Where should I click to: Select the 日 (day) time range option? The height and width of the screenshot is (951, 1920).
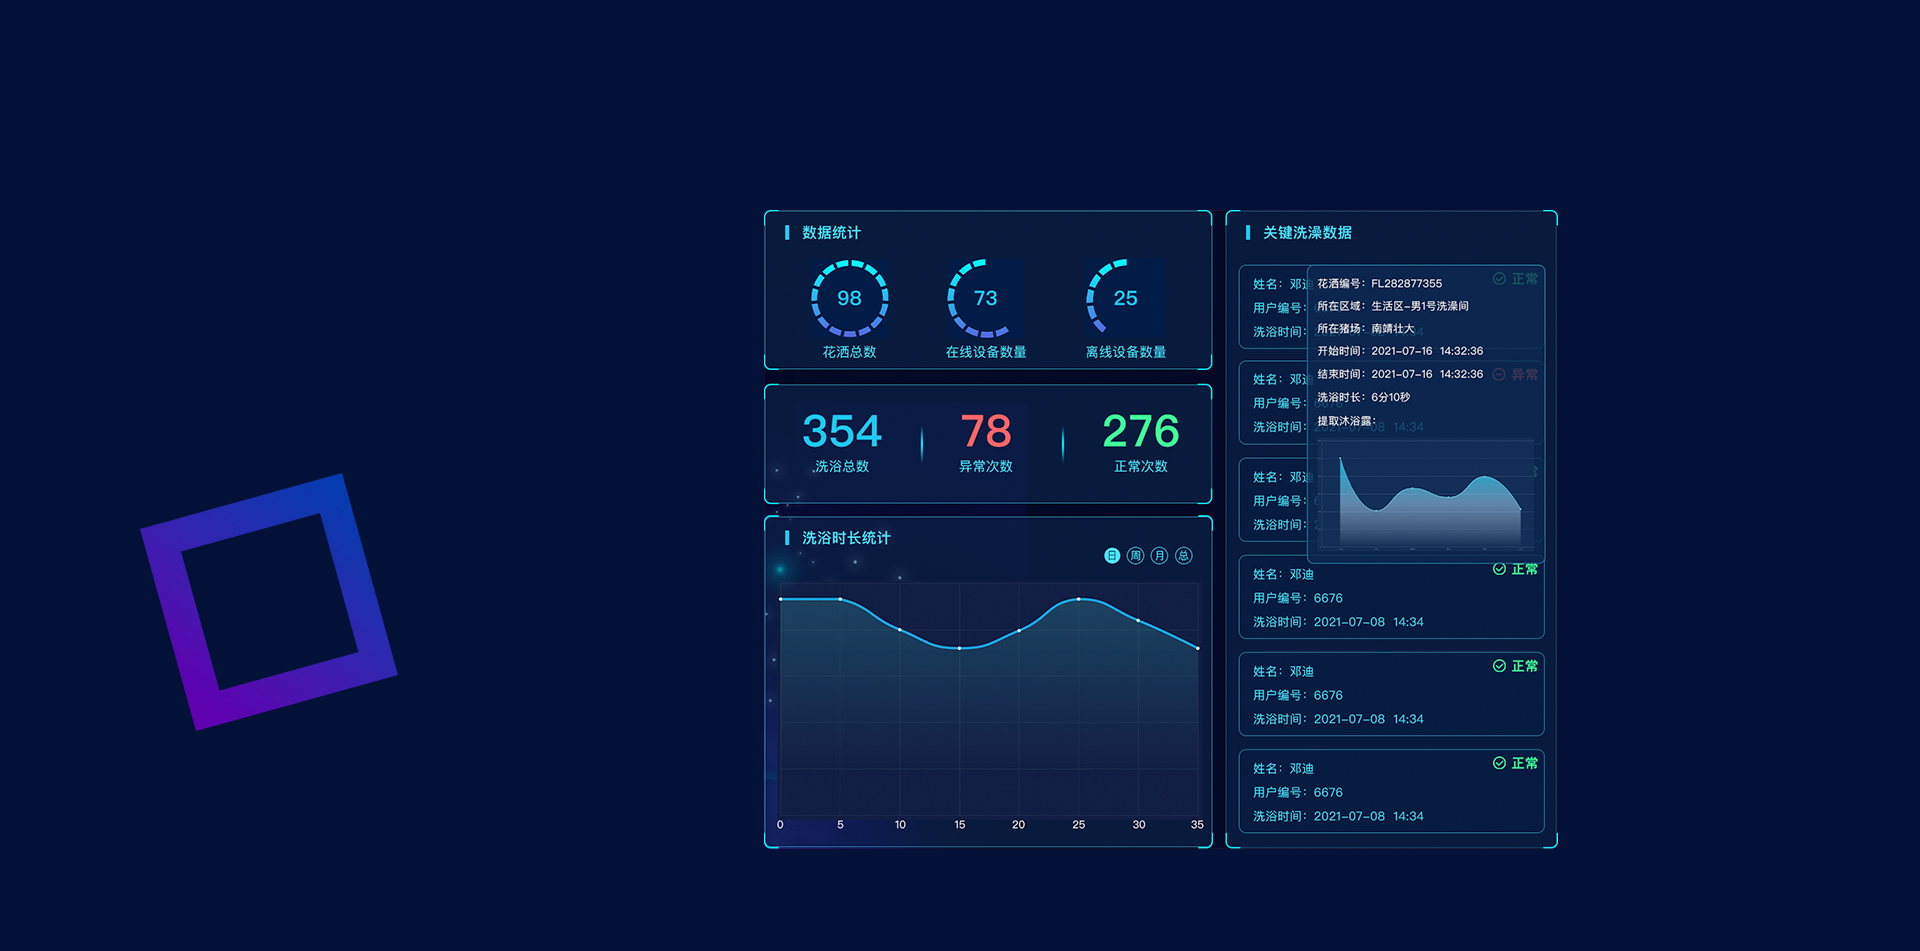point(1111,556)
